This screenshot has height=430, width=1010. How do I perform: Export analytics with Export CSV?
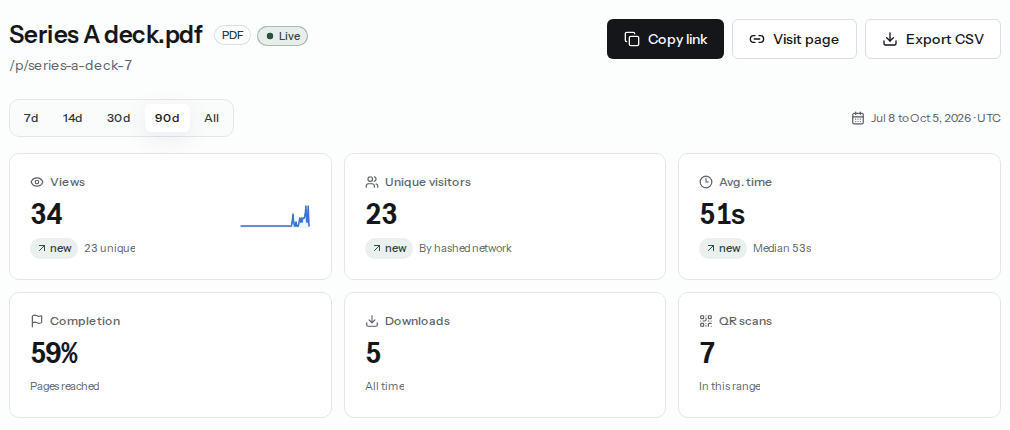point(933,39)
